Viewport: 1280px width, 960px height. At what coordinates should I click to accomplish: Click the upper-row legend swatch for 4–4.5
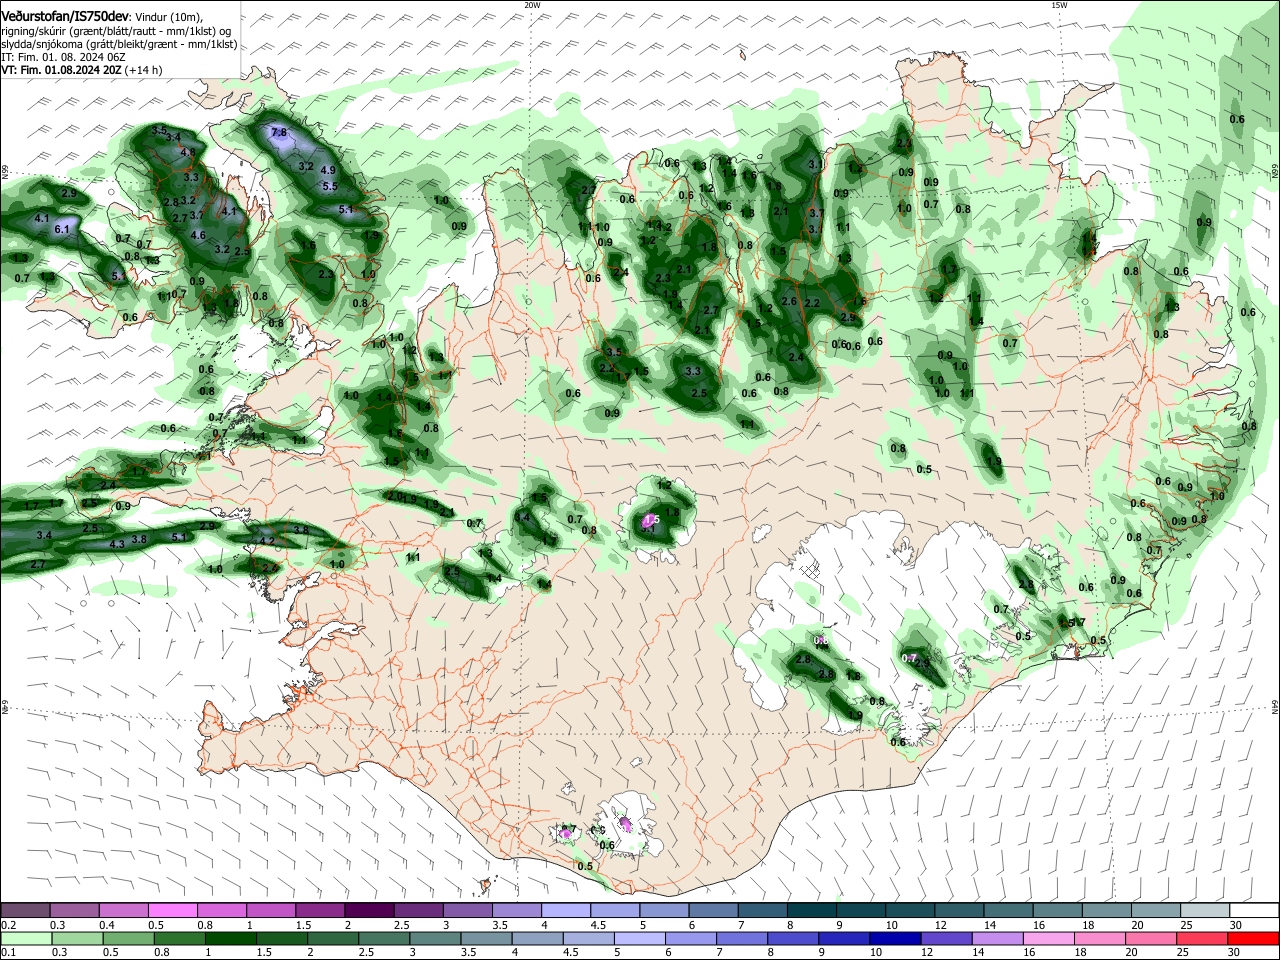click(x=565, y=910)
